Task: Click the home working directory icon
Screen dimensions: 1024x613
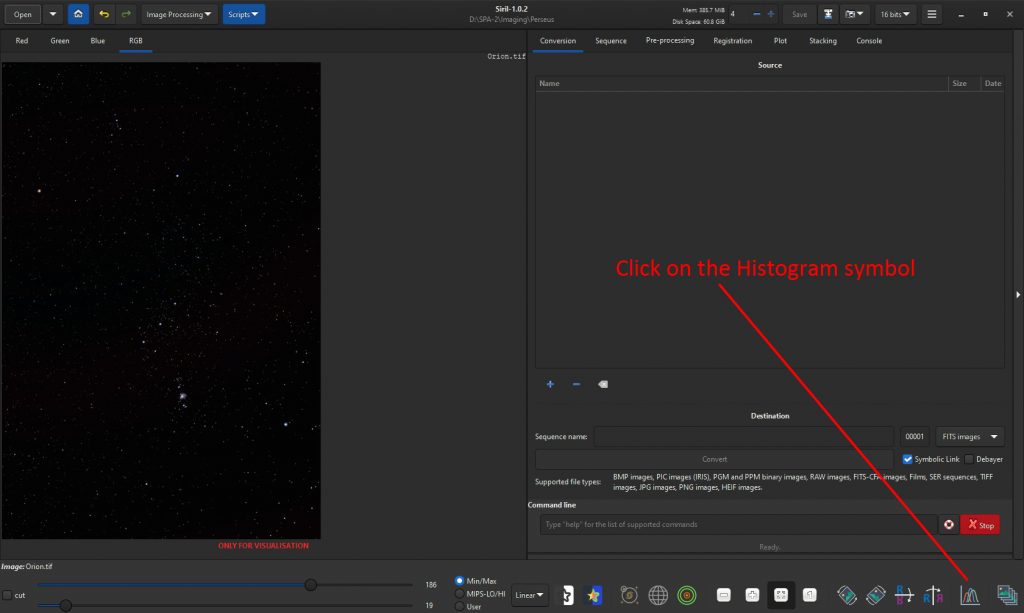Action: tap(78, 14)
